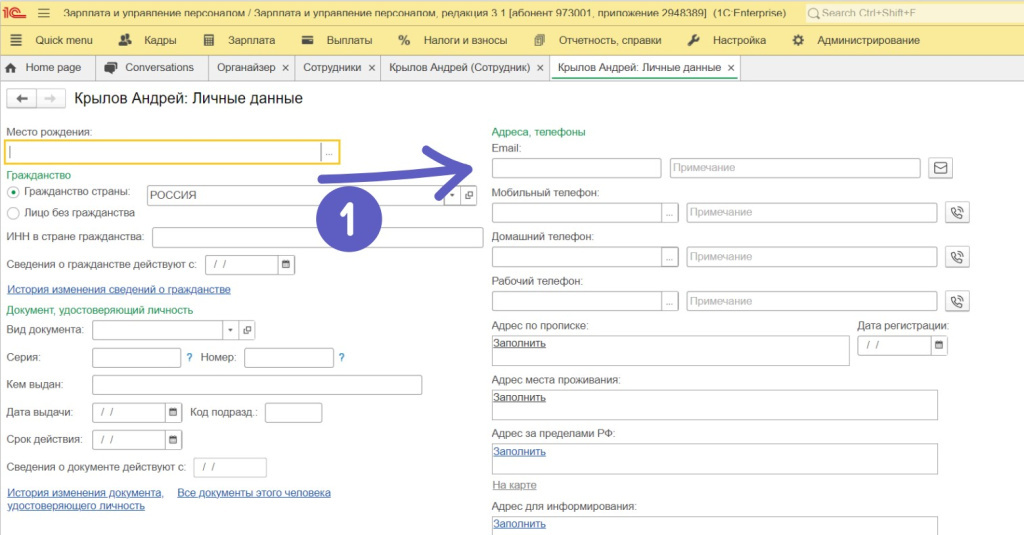
Task: Click into the Email input field
Action: pos(576,168)
